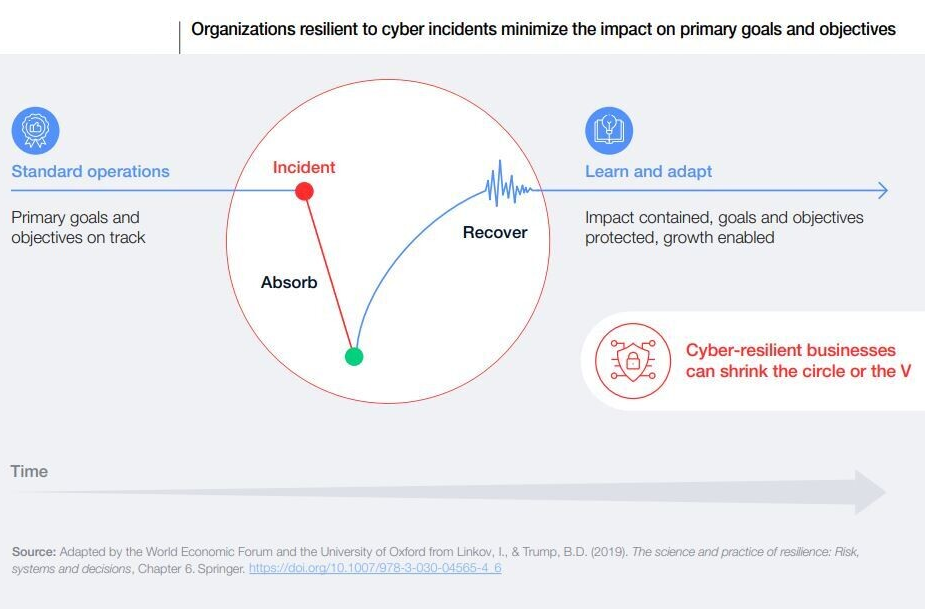
Task: Click the red Incident dot
Action: pos(305,191)
